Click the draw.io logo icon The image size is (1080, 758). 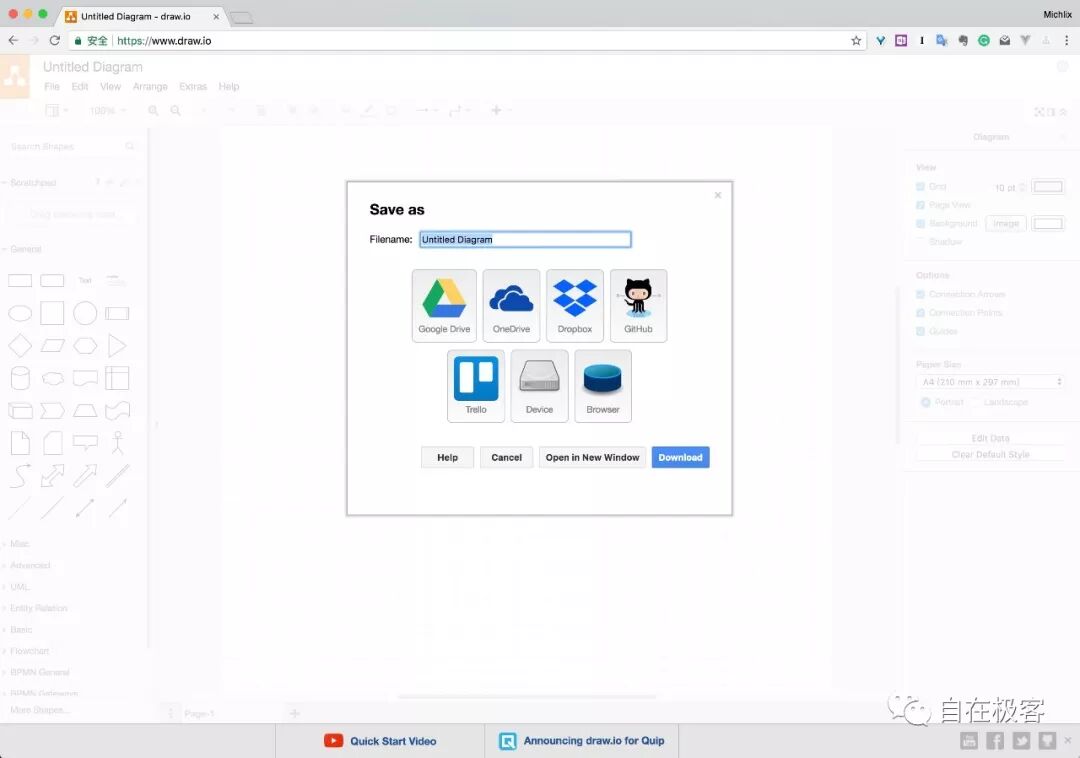[14, 76]
